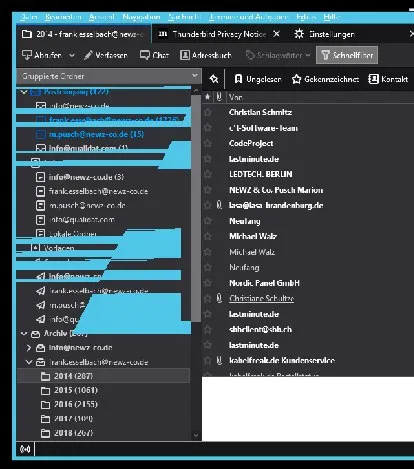Click folder pane scroll-down arrow
The height and width of the screenshot is (469, 414).
pos(196,435)
